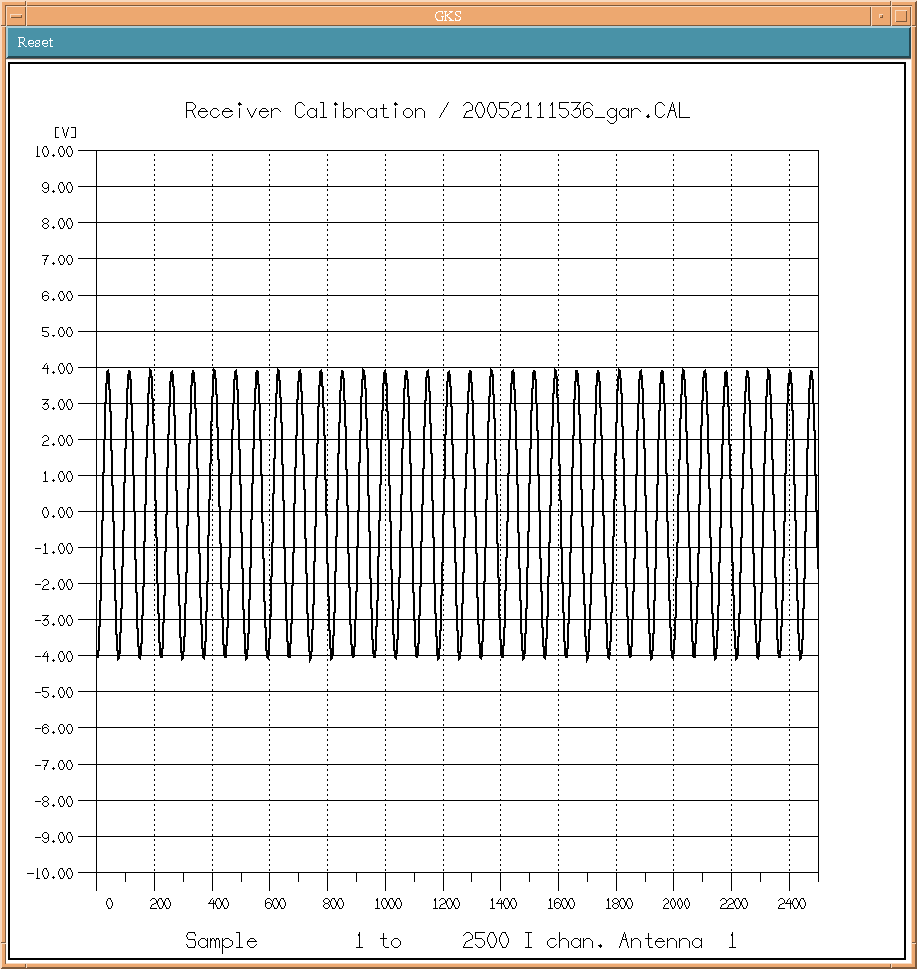Image resolution: width=917 pixels, height=969 pixels.
Task: Open the window menu button in the title bar
Action: coord(16,16)
